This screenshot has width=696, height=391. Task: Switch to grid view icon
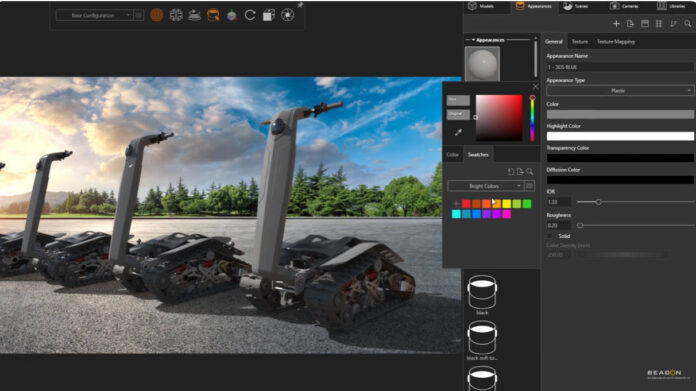pyautogui.click(x=659, y=24)
